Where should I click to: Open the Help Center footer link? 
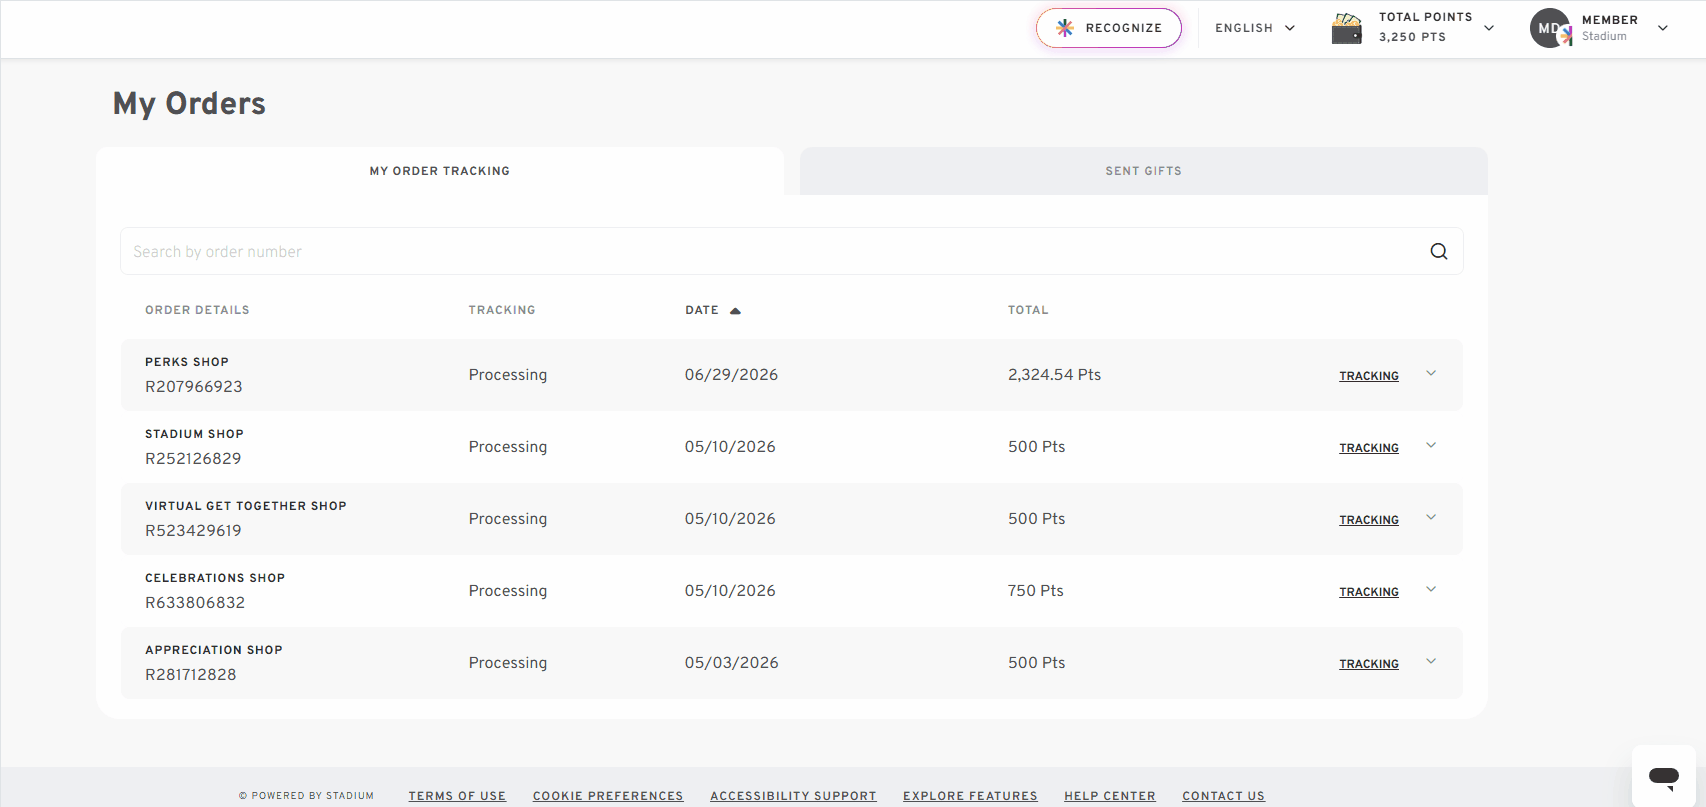1110,796
